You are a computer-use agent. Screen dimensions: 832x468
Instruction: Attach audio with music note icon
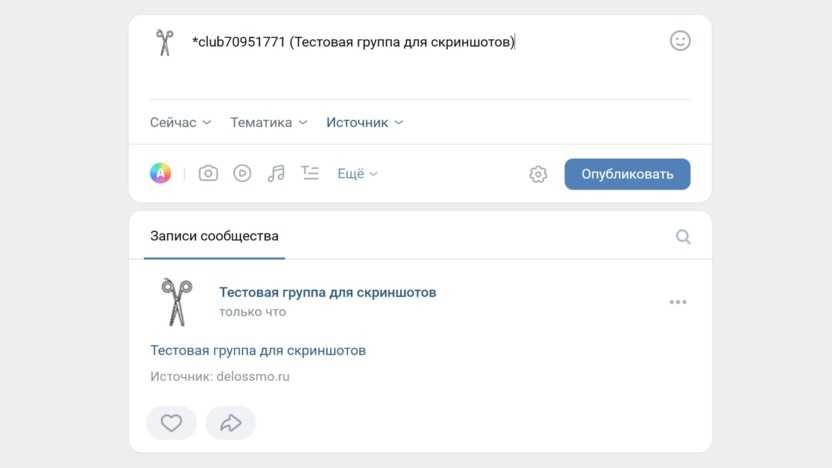point(276,173)
